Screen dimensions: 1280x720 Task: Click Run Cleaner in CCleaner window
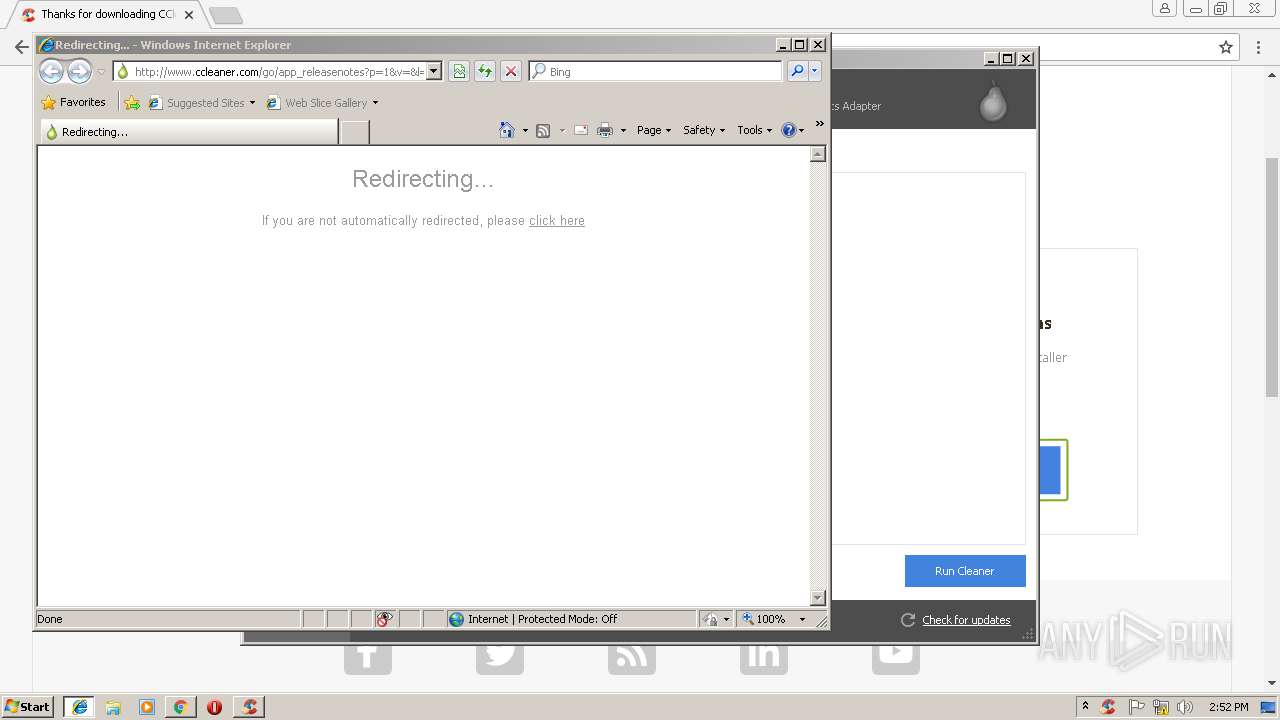click(965, 571)
